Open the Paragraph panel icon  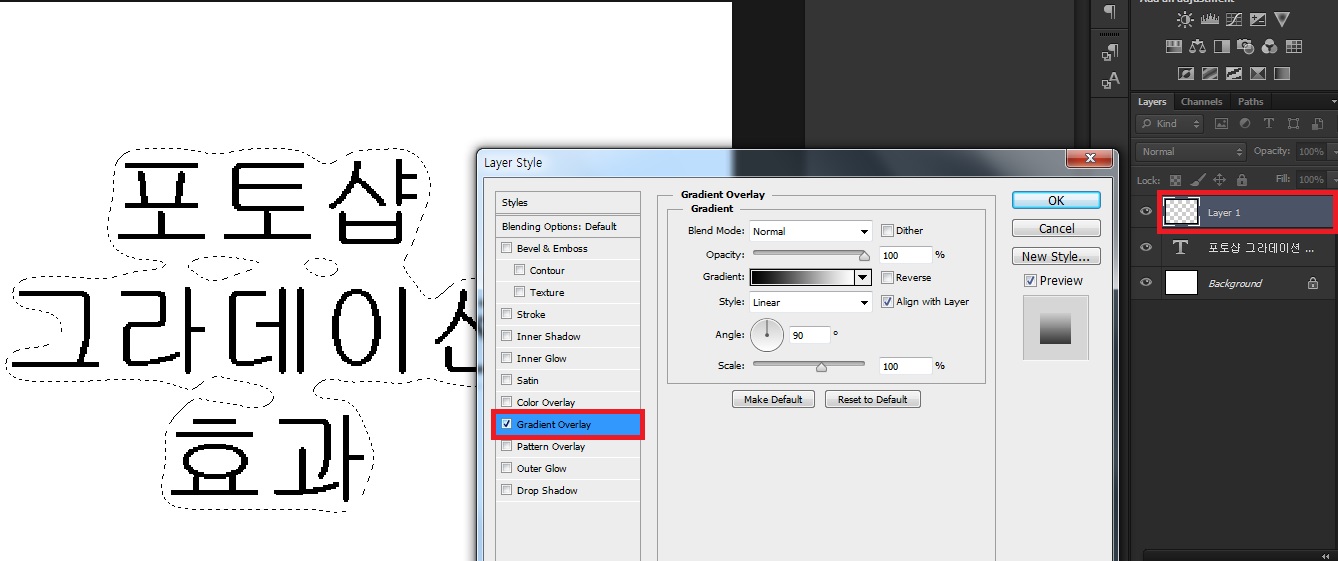(x=1109, y=12)
